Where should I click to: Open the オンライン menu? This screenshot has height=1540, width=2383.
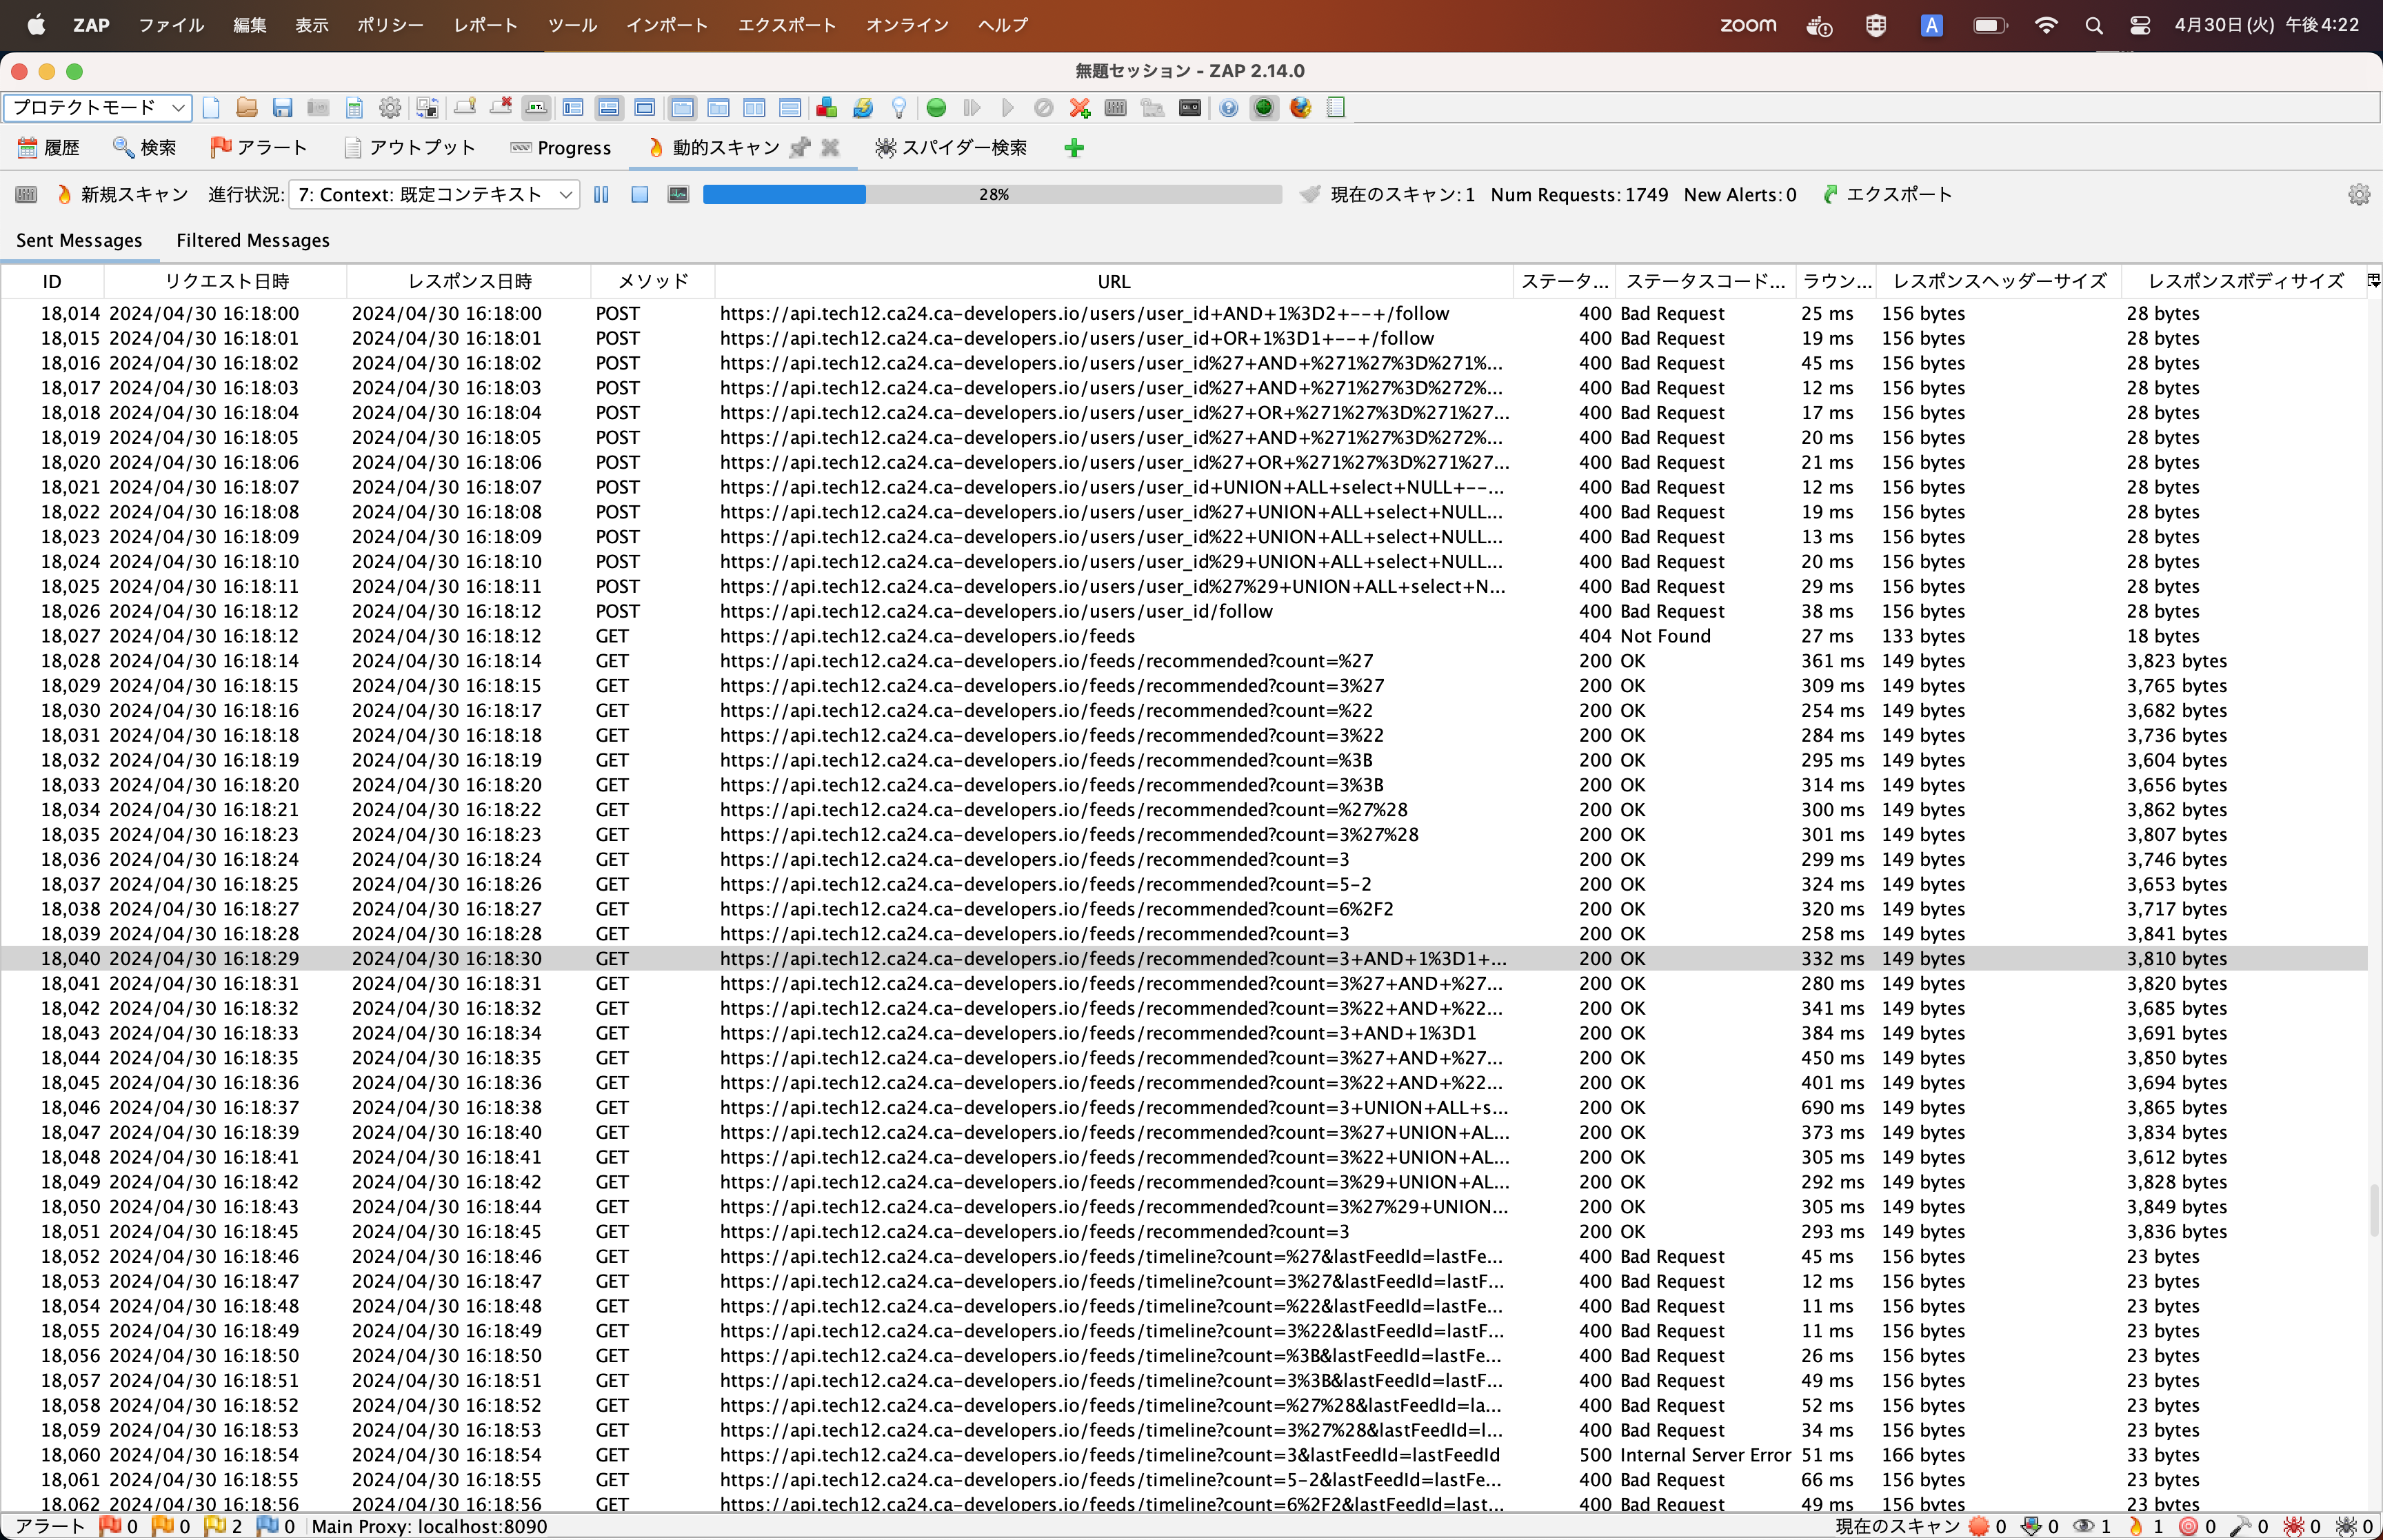coord(907,25)
